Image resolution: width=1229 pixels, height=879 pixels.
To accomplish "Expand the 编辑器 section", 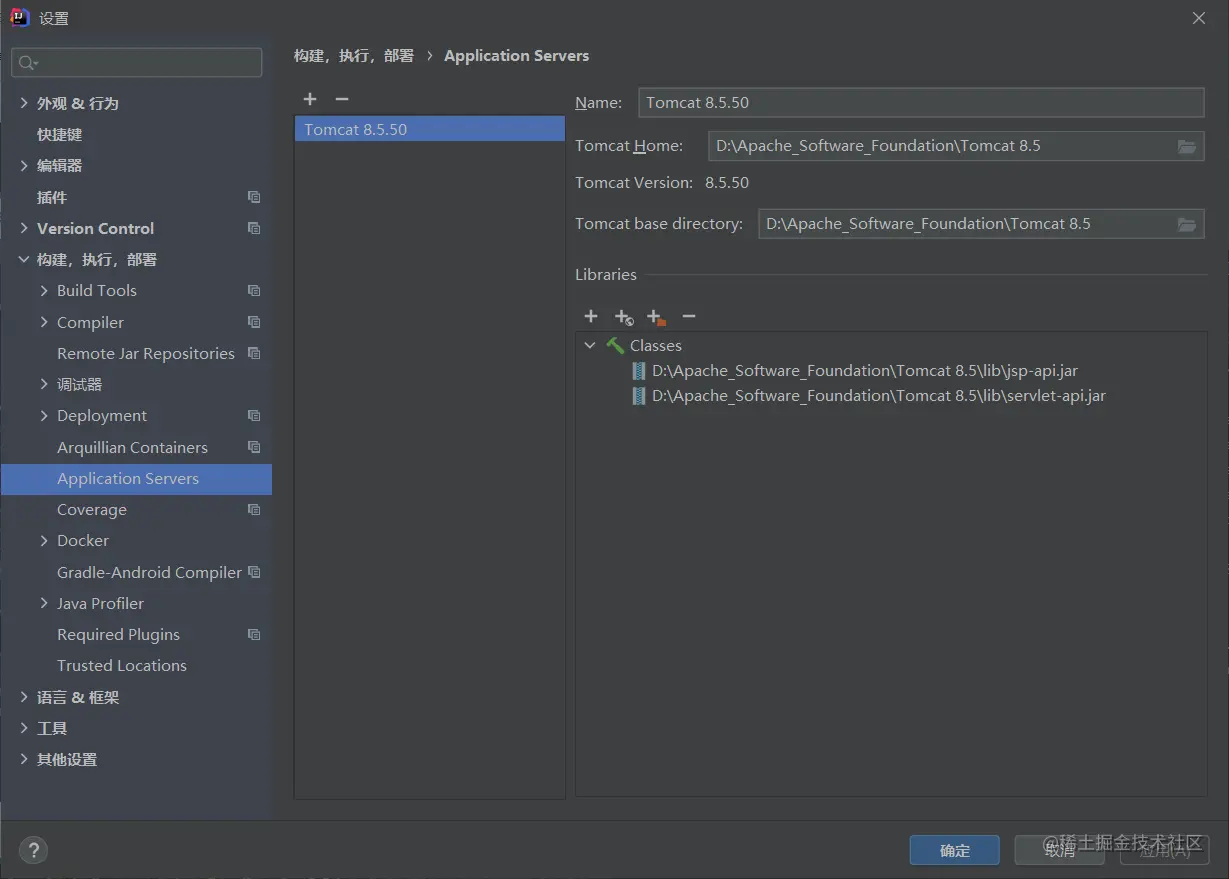I will 24,165.
